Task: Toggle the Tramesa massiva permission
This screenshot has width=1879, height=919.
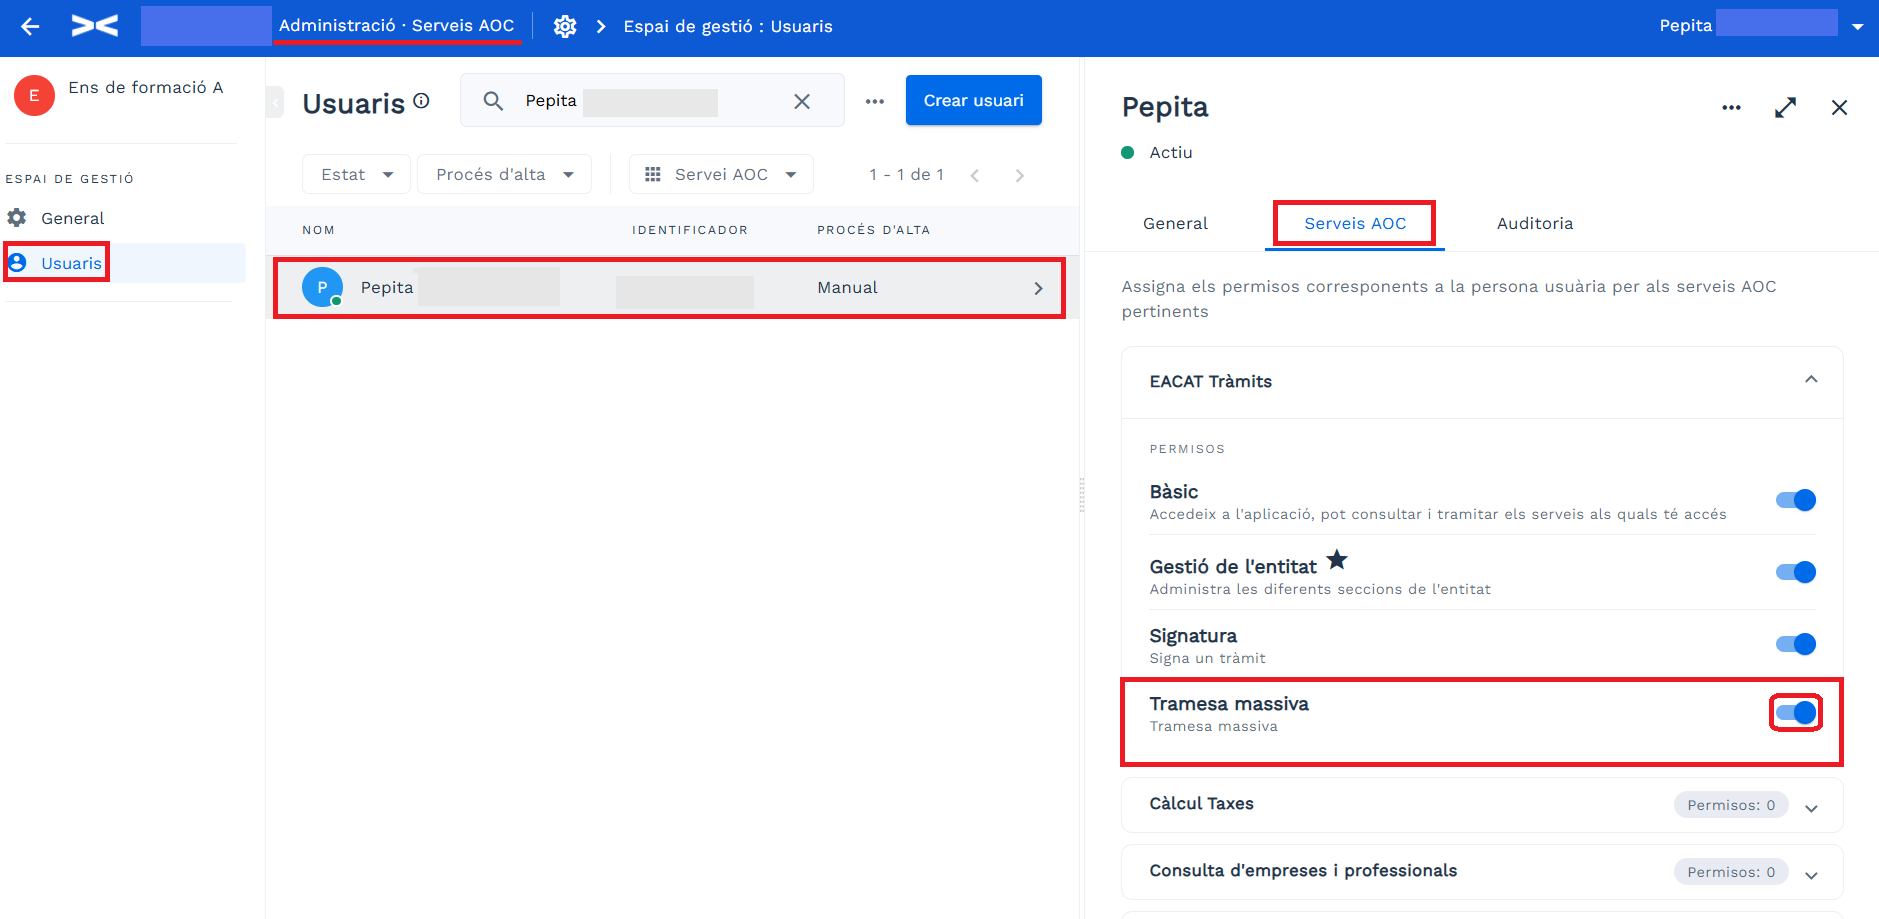Action: tap(1795, 713)
